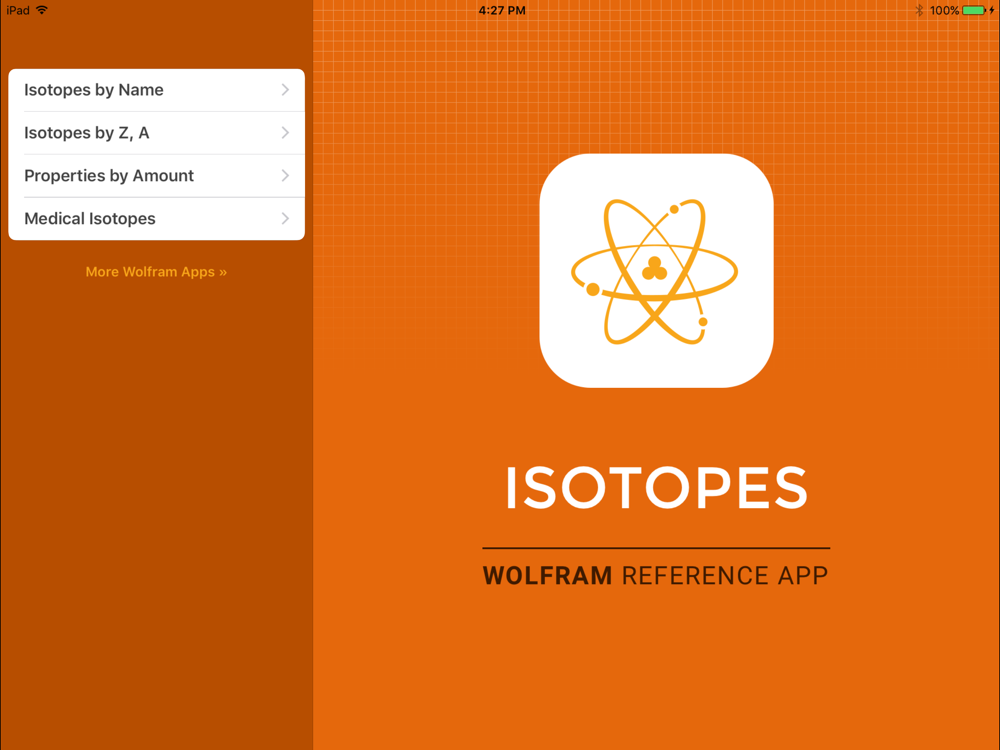1000x750 pixels.
Task: Tap the atom Isotopes app icon
Action: tap(656, 270)
